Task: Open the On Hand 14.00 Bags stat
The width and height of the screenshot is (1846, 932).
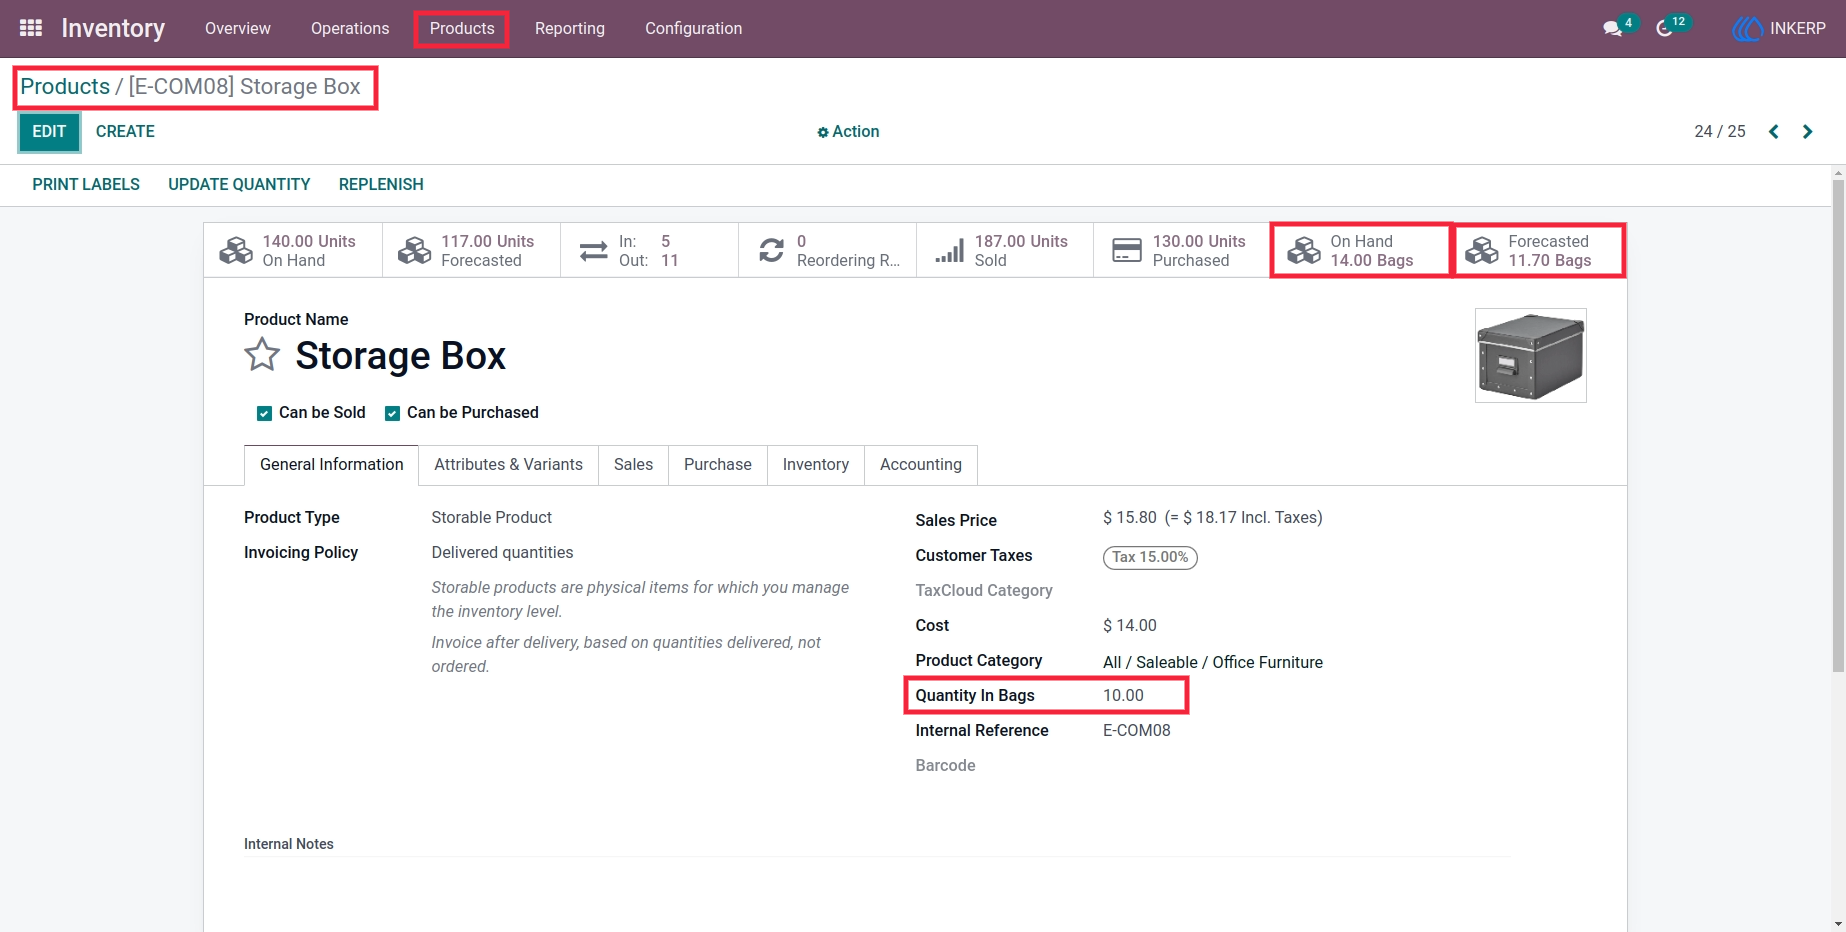Action: click(x=1360, y=250)
